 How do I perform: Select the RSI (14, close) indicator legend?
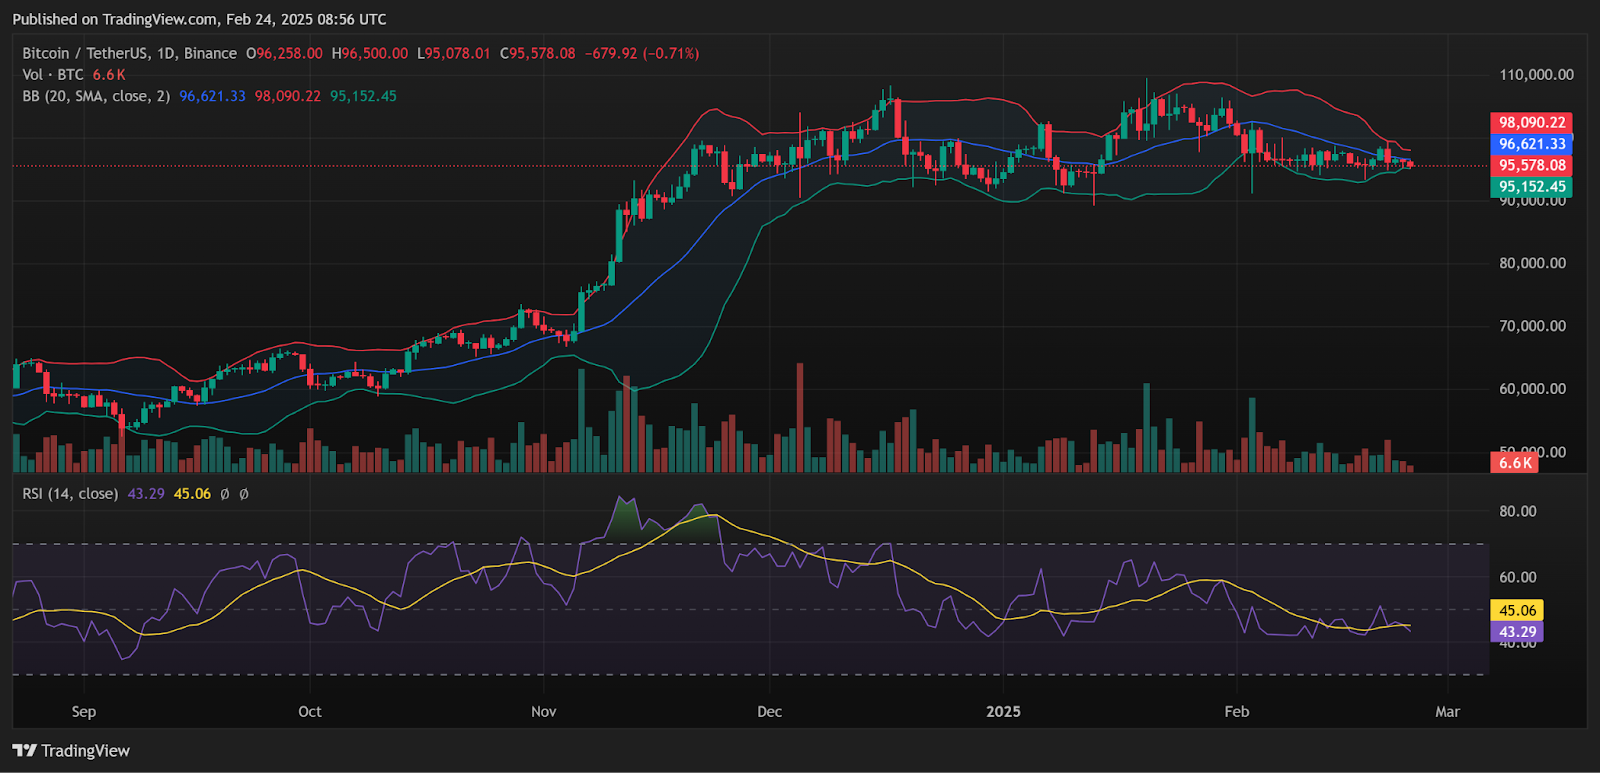(70, 494)
